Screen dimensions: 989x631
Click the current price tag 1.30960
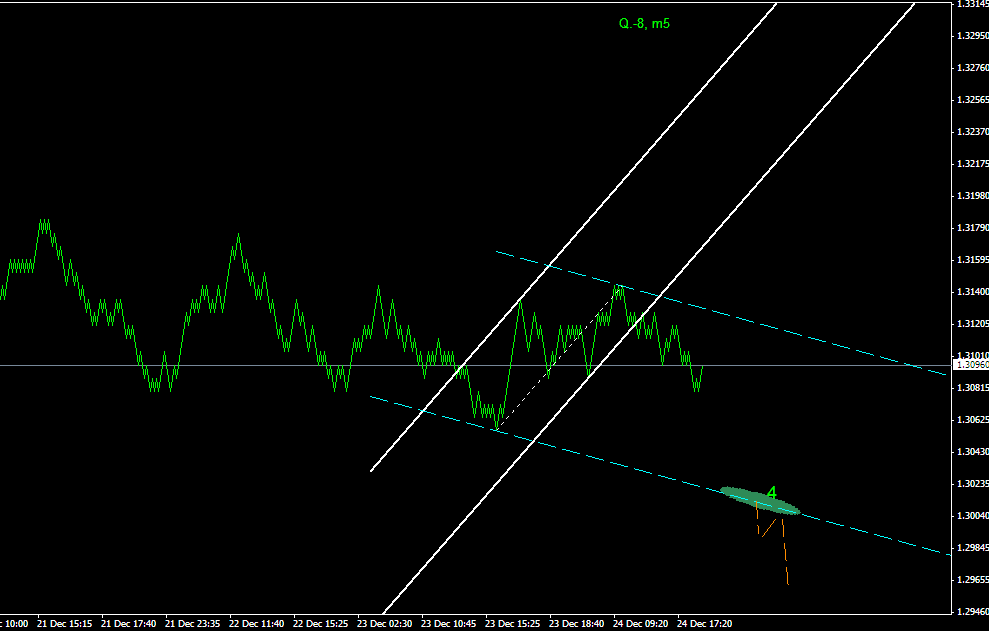coord(972,365)
